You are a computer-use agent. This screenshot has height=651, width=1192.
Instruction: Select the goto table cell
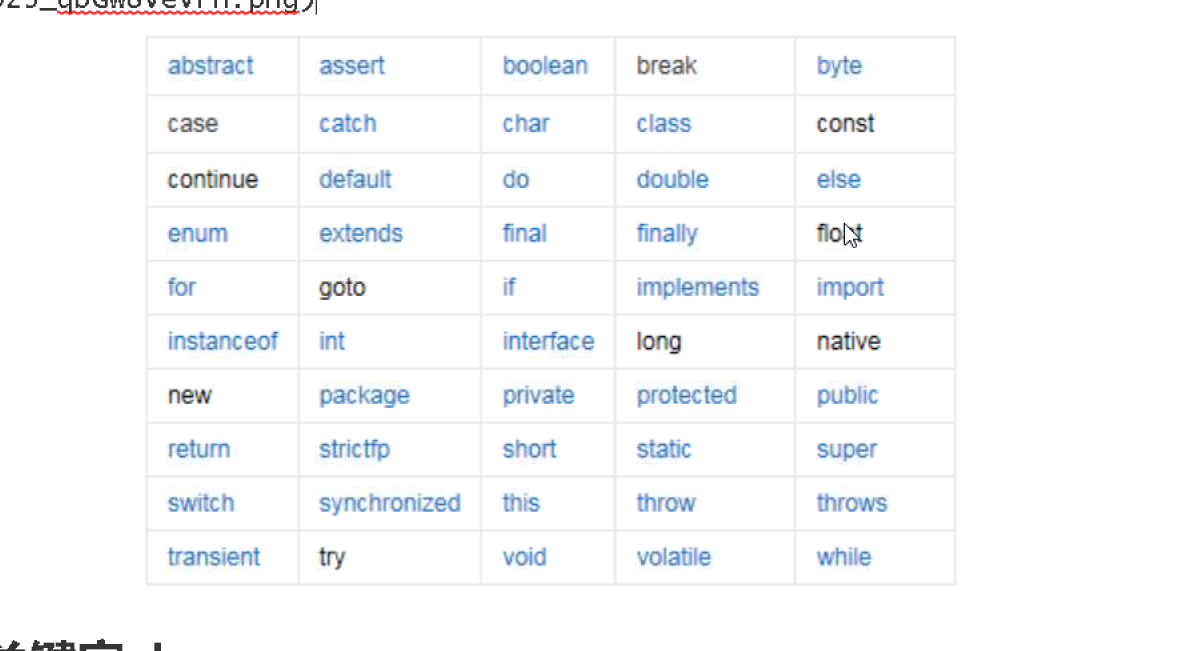point(390,288)
